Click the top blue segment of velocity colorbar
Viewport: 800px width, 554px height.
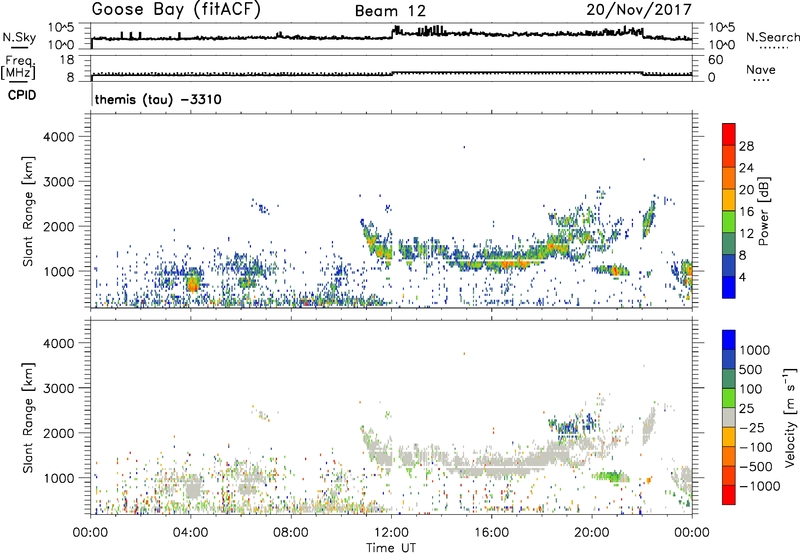click(729, 340)
